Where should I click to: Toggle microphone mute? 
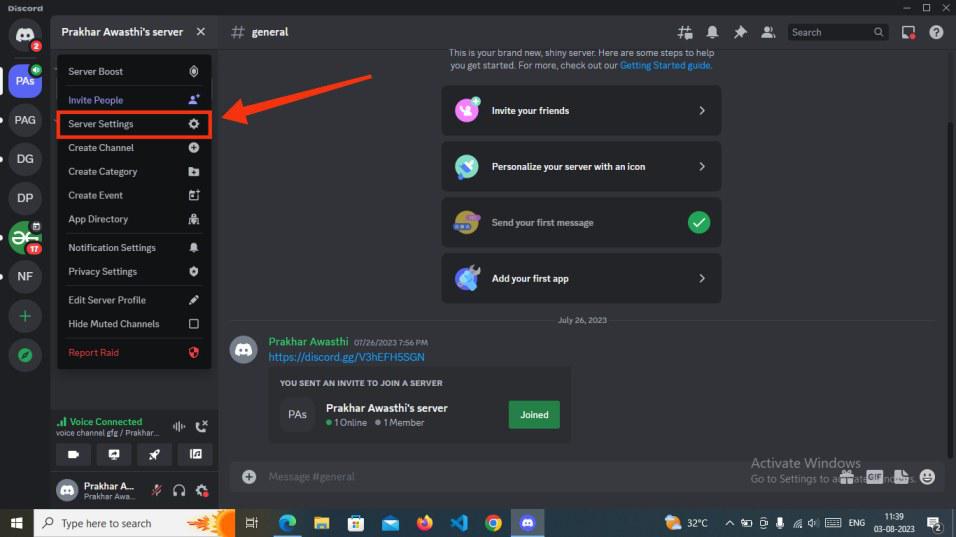coord(157,490)
